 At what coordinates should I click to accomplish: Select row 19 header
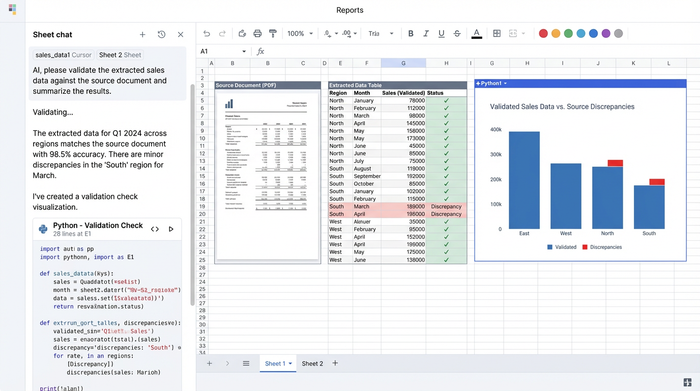pyautogui.click(x=202, y=206)
